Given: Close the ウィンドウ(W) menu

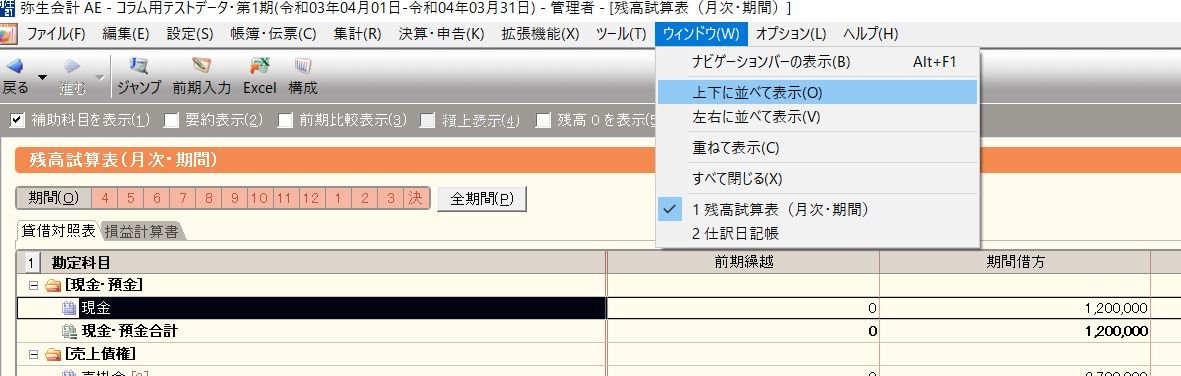Looking at the screenshot, I should (x=701, y=34).
